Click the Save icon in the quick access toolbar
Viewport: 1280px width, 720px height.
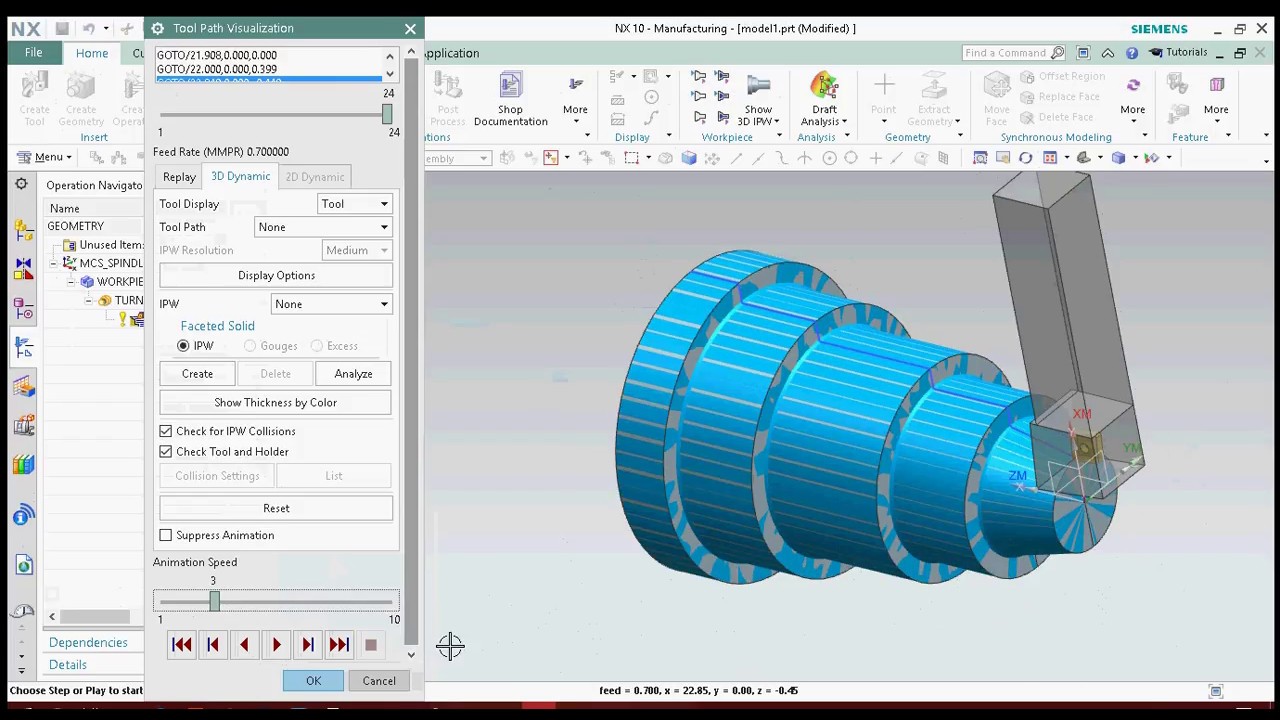62,28
